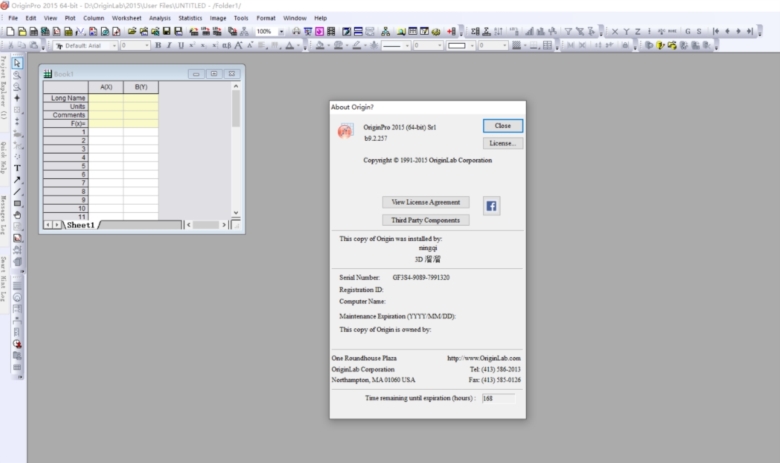Click the Comments row header in Book1
The image size is (780, 463).
click(66, 115)
